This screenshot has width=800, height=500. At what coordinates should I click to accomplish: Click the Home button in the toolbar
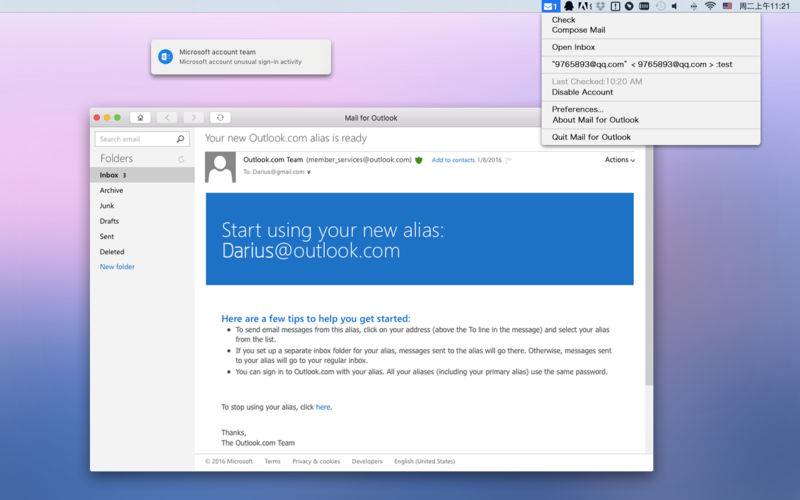click(x=140, y=118)
